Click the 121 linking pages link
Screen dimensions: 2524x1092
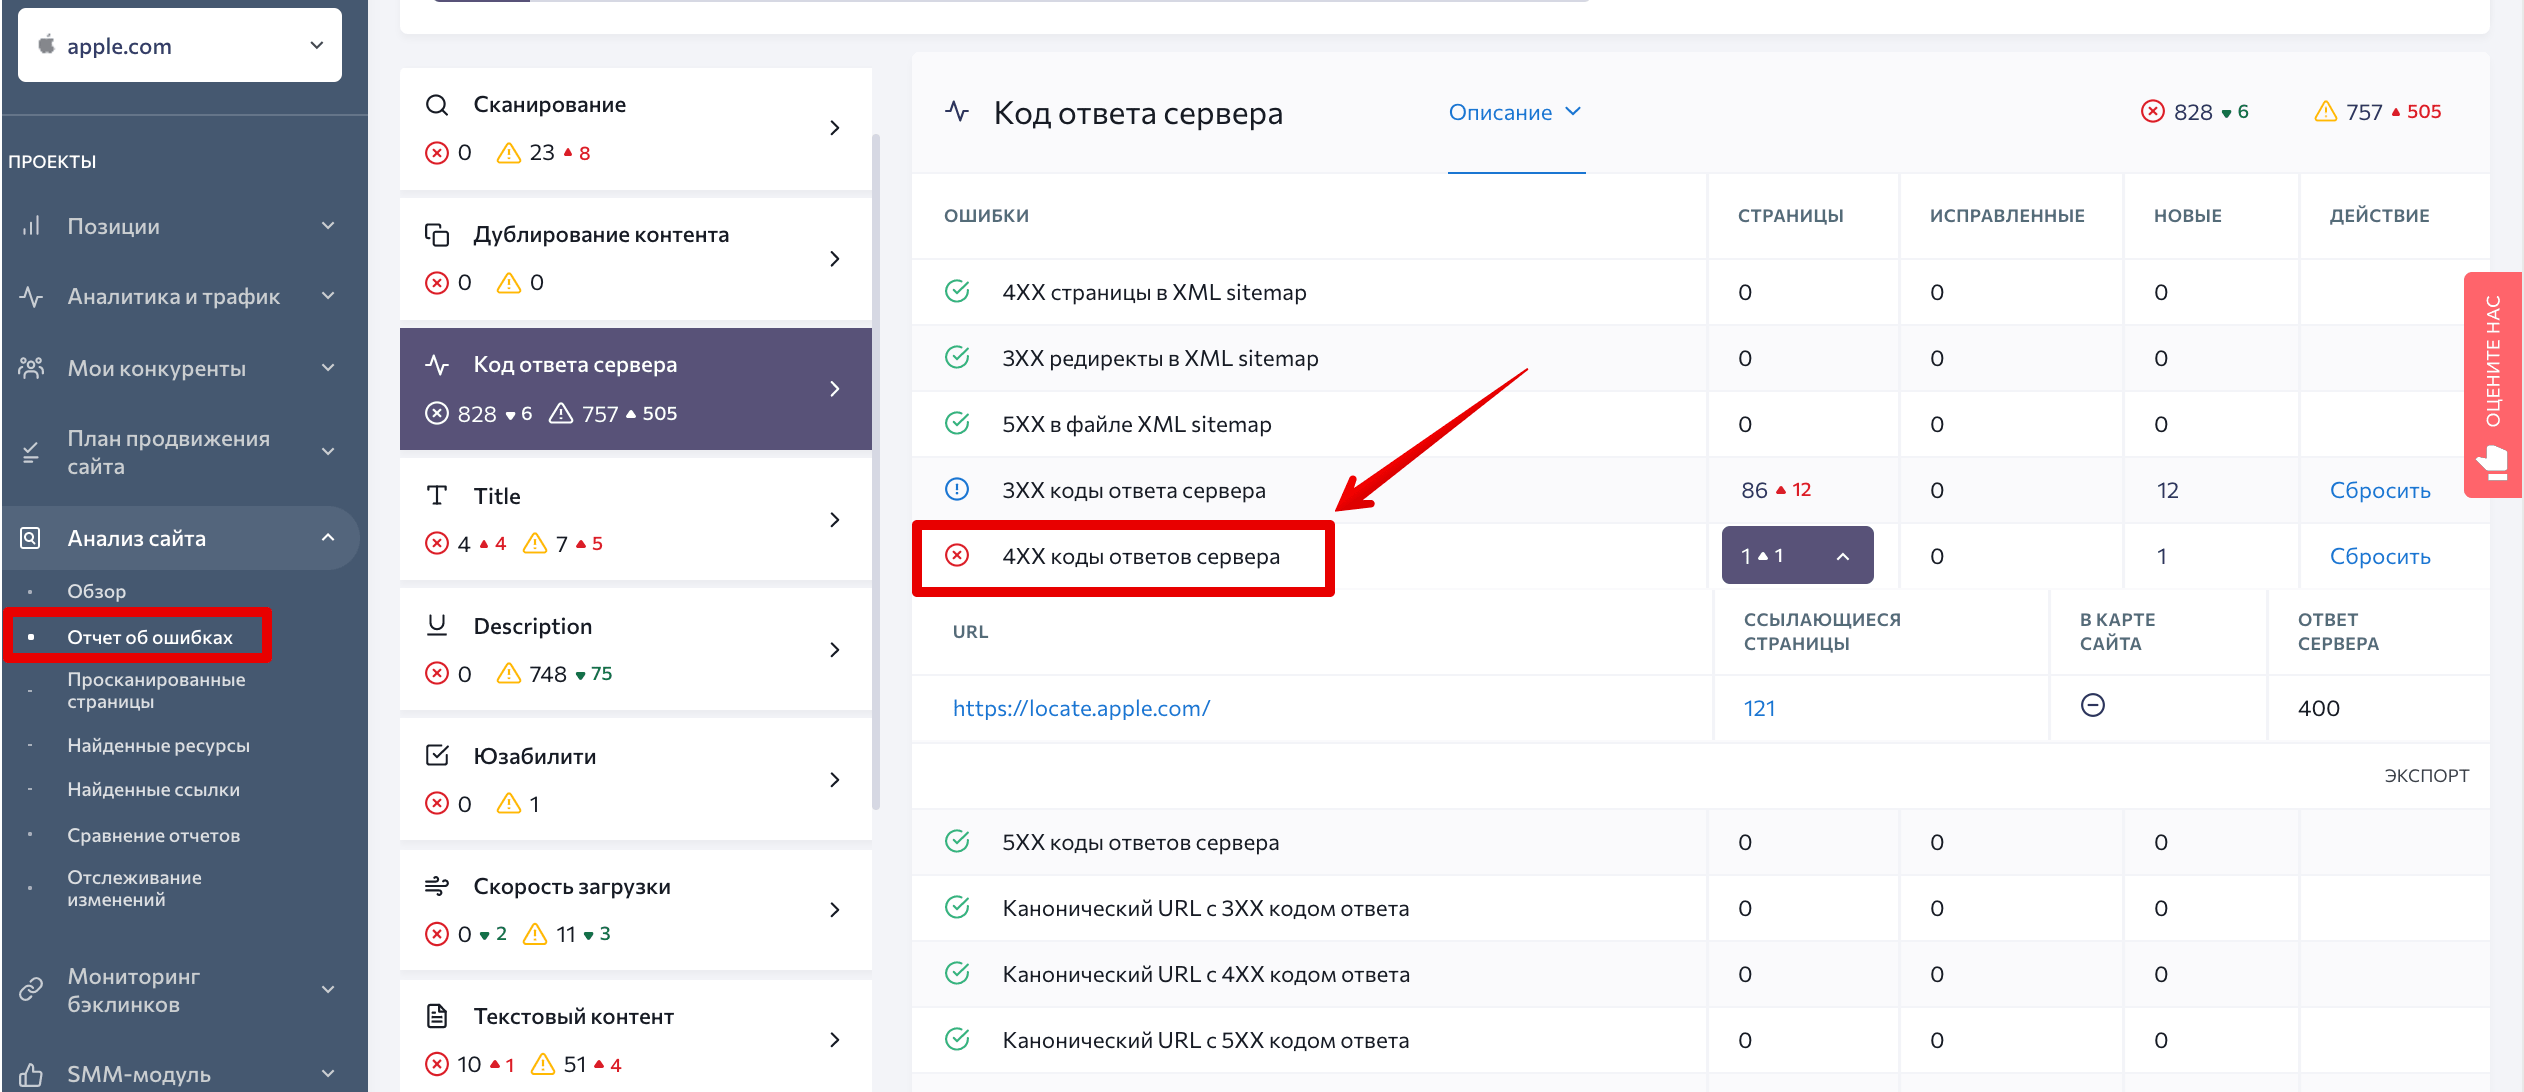[x=1759, y=708]
